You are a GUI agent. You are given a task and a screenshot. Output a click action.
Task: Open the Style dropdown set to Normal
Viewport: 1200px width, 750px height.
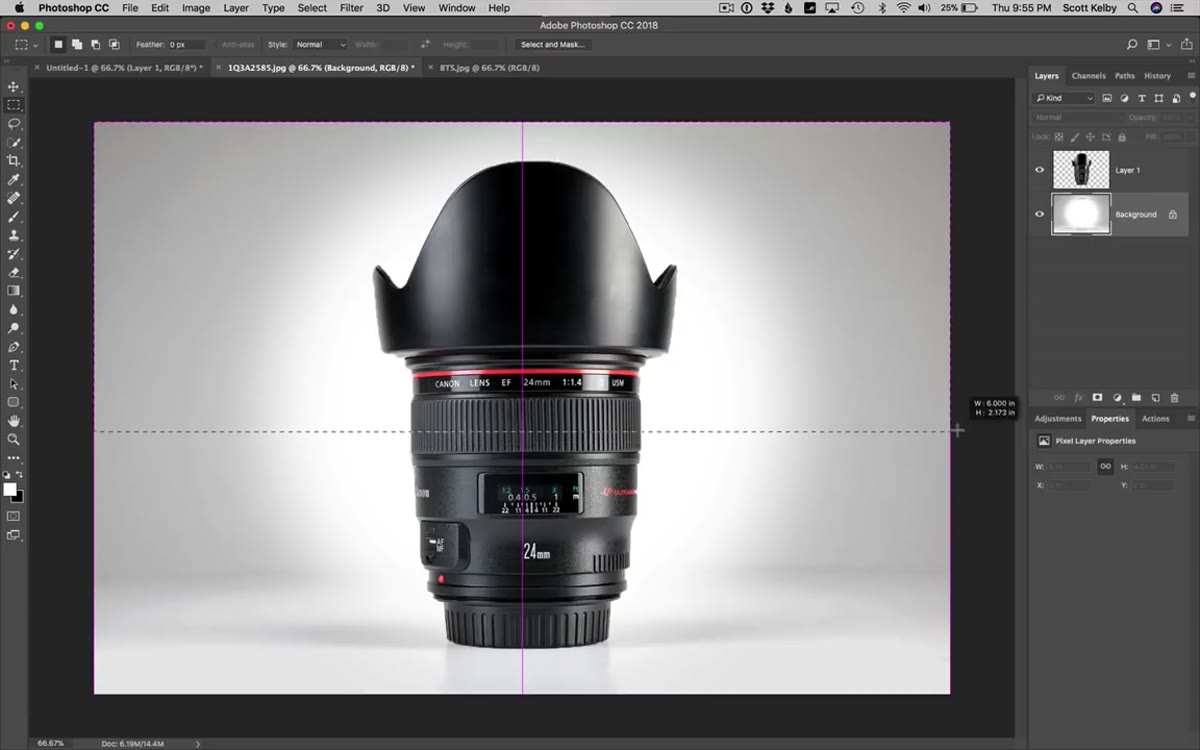click(320, 45)
